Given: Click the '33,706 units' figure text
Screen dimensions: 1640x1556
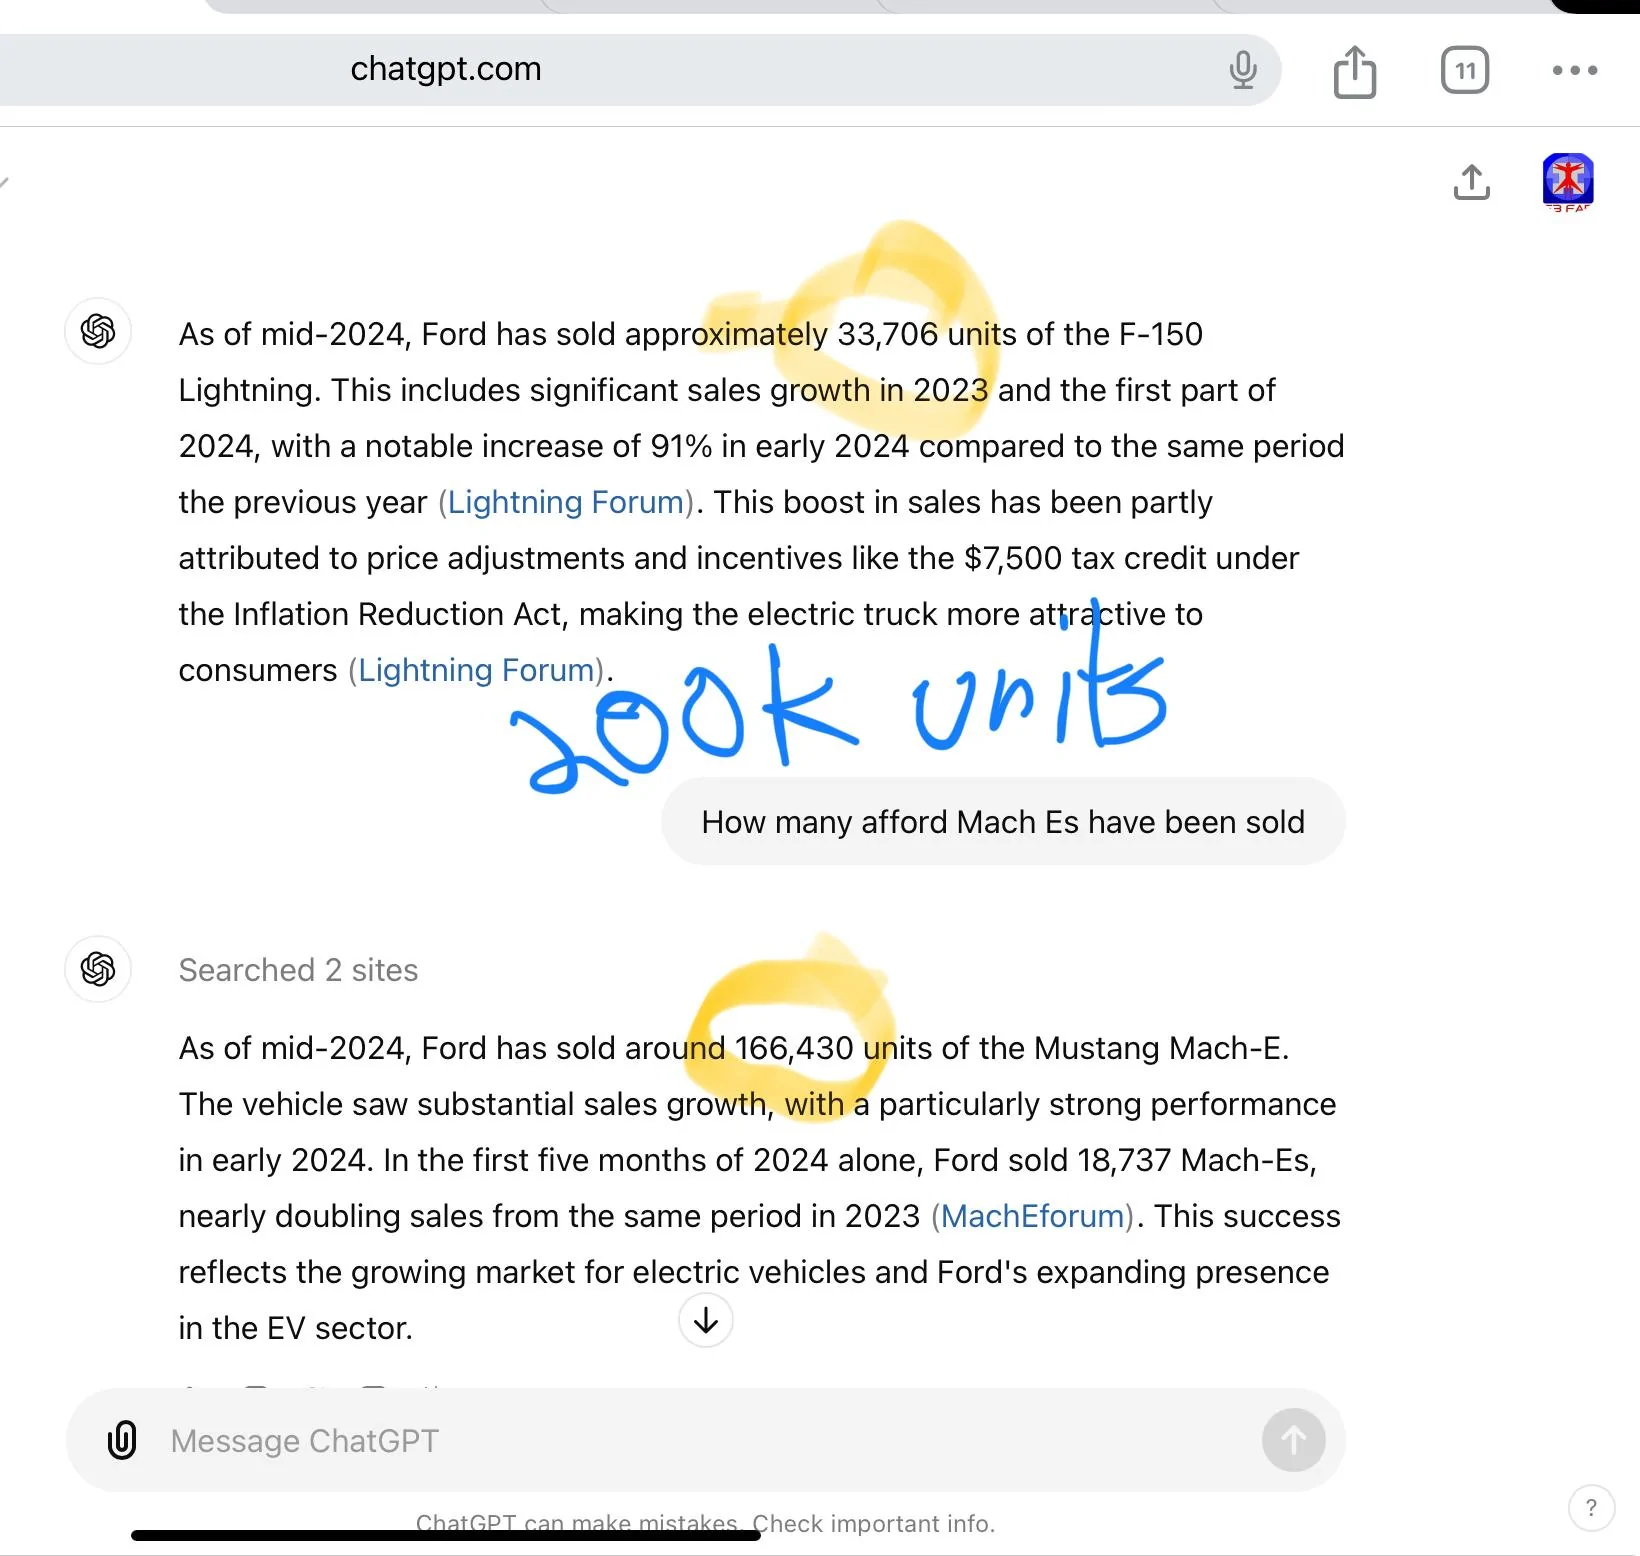Looking at the screenshot, I should (927, 334).
